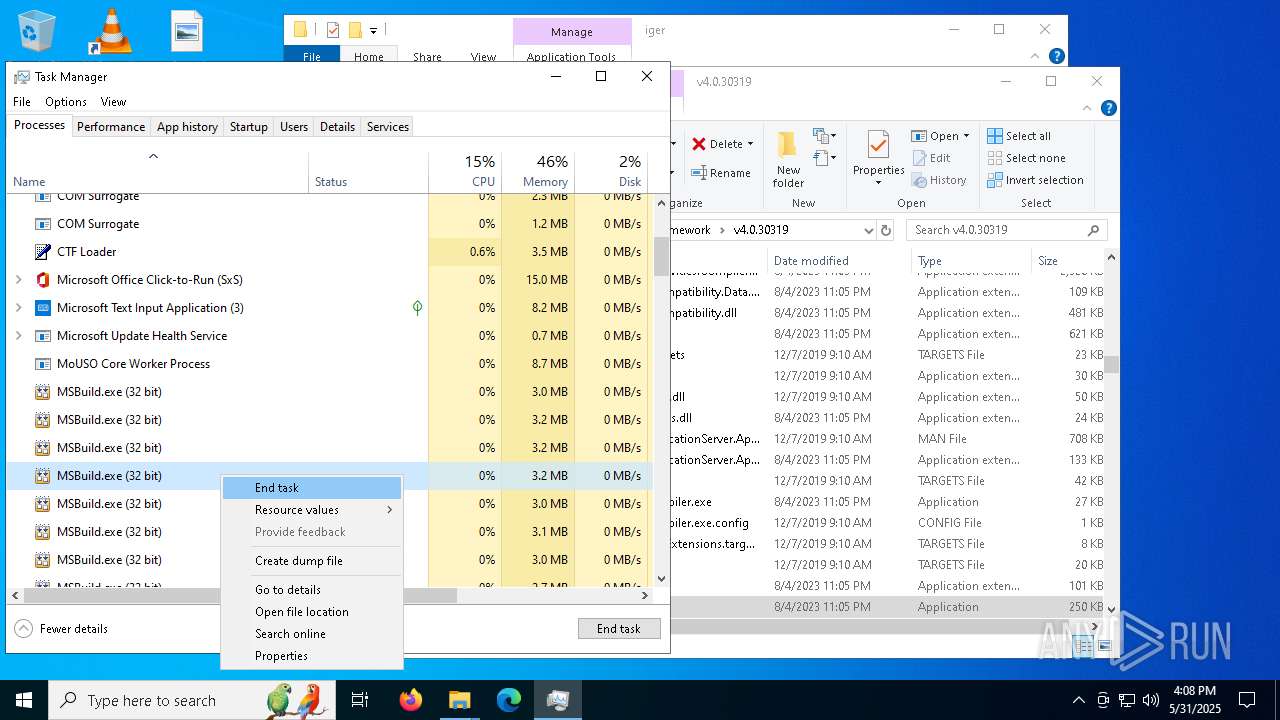Open File Explorer from the taskbar

click(x=459, y=700)
